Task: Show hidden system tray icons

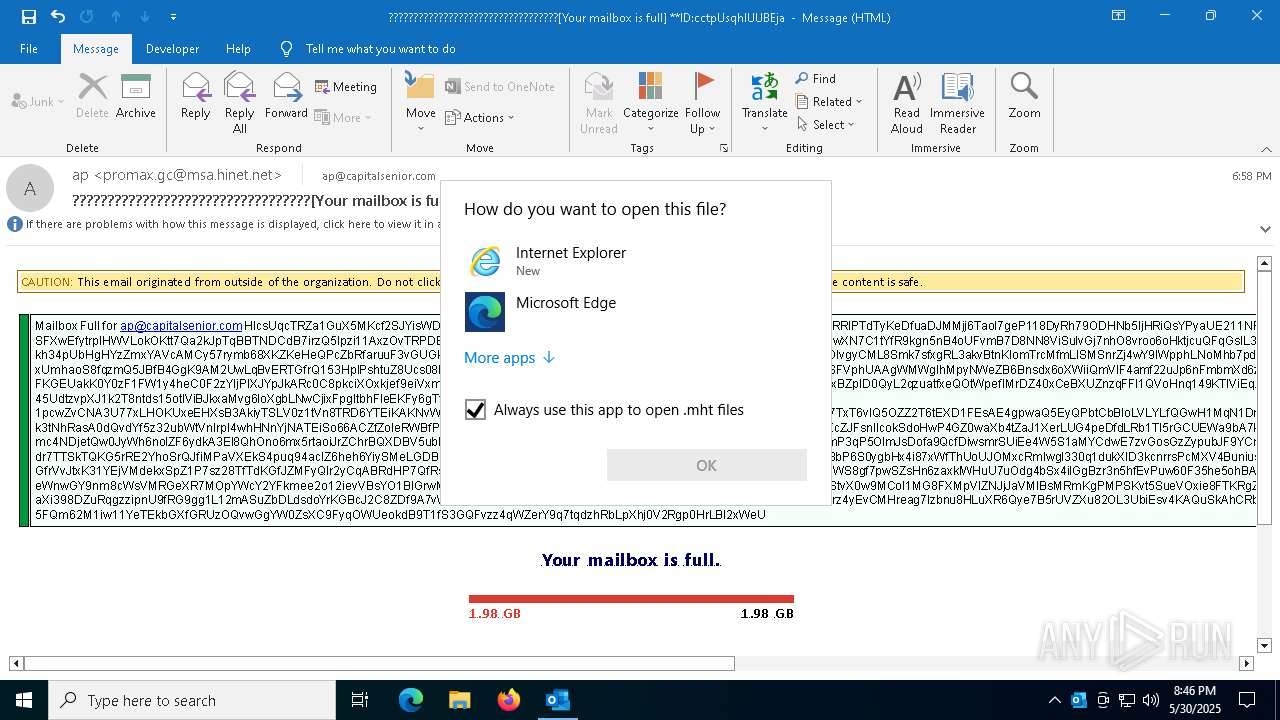Action: pos(1054,700)
